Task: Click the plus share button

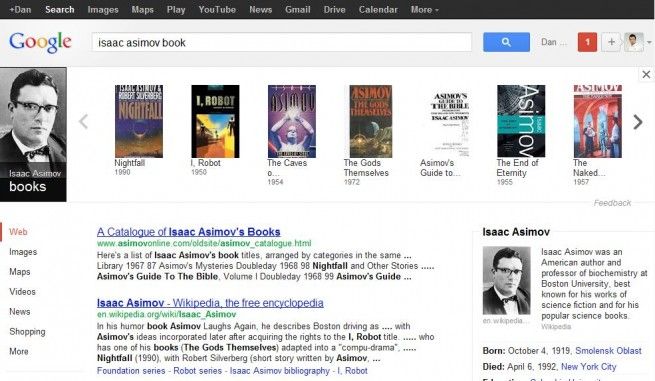Action: point(611,42)
